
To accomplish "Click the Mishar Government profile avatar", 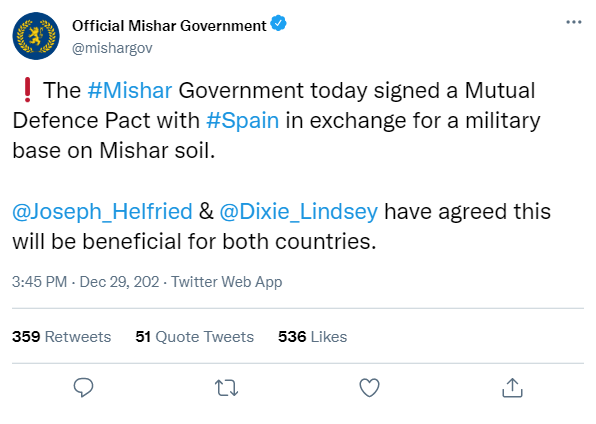I will [36, 36].
